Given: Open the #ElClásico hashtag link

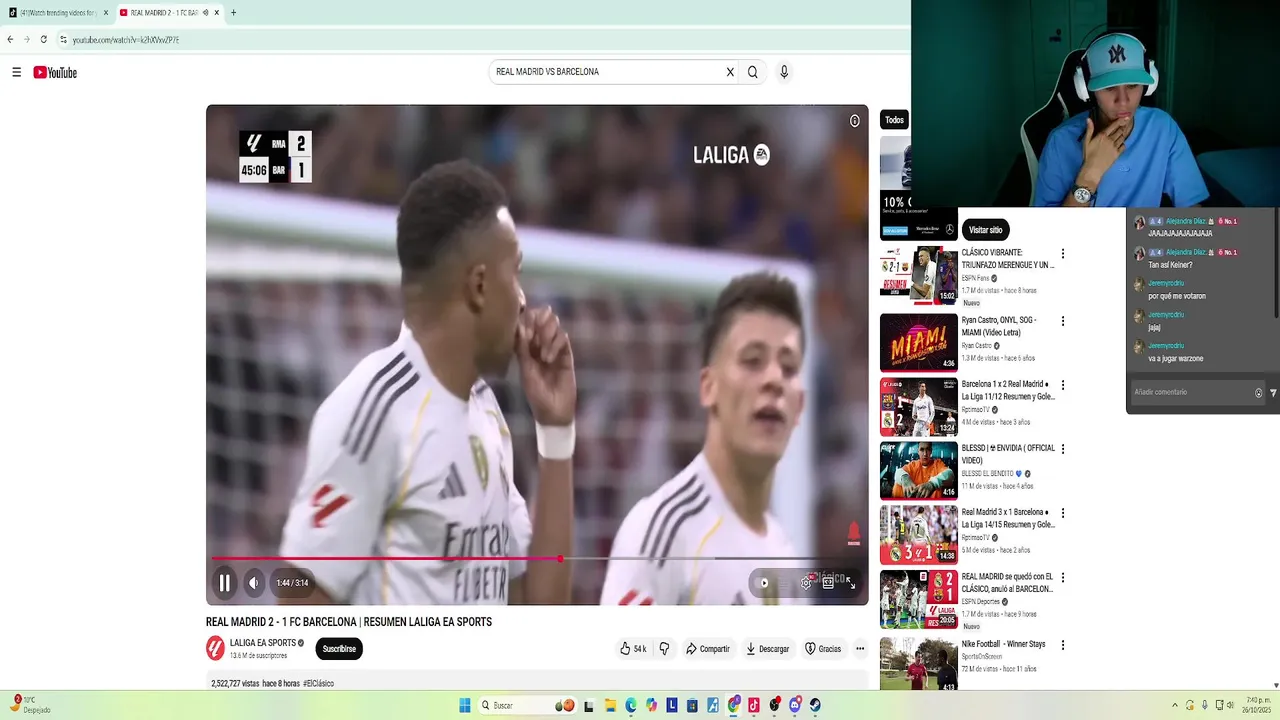Looking at the screenshot, I should pos(318,684).
